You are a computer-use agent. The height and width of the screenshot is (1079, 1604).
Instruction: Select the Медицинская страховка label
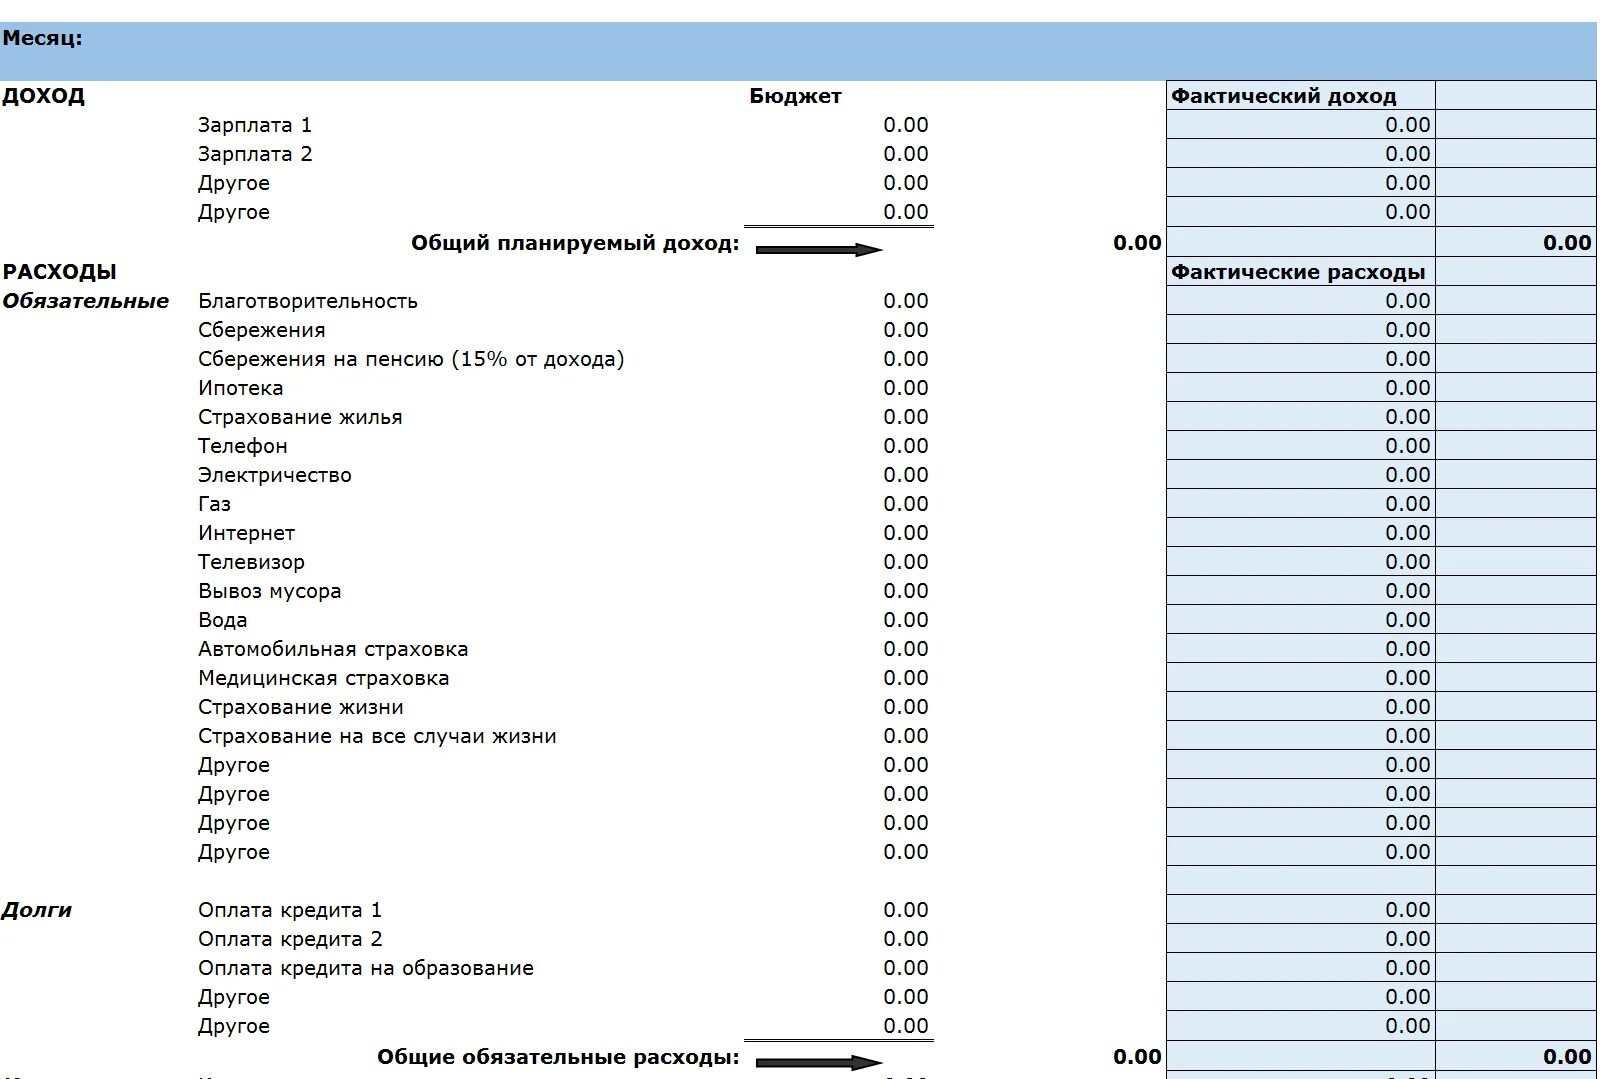tap(324, 678)
